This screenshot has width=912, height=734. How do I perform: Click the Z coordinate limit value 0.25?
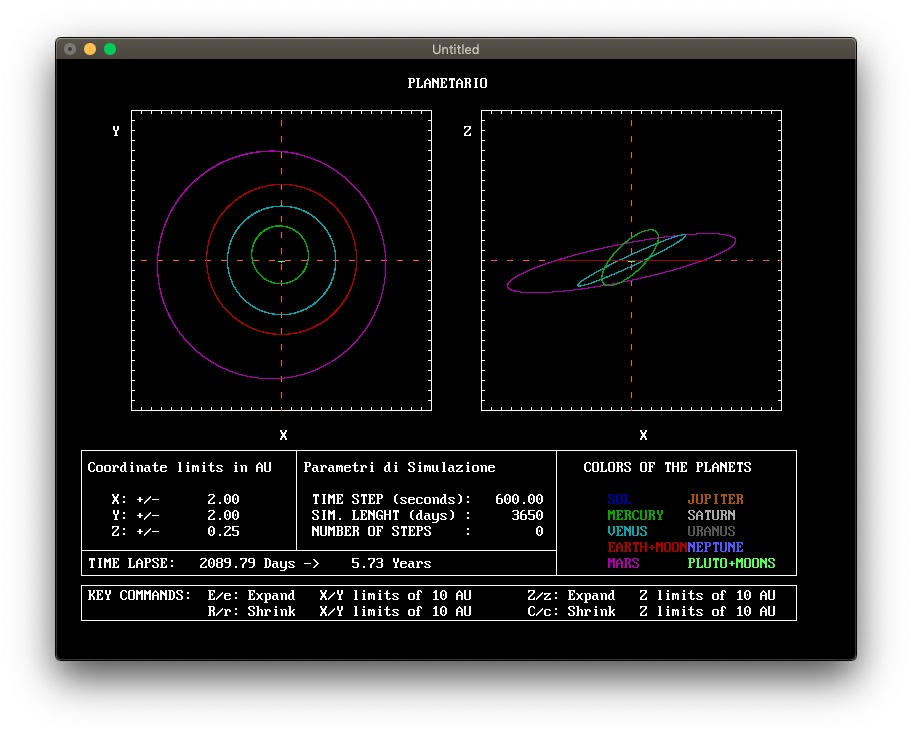pos(223,531)
